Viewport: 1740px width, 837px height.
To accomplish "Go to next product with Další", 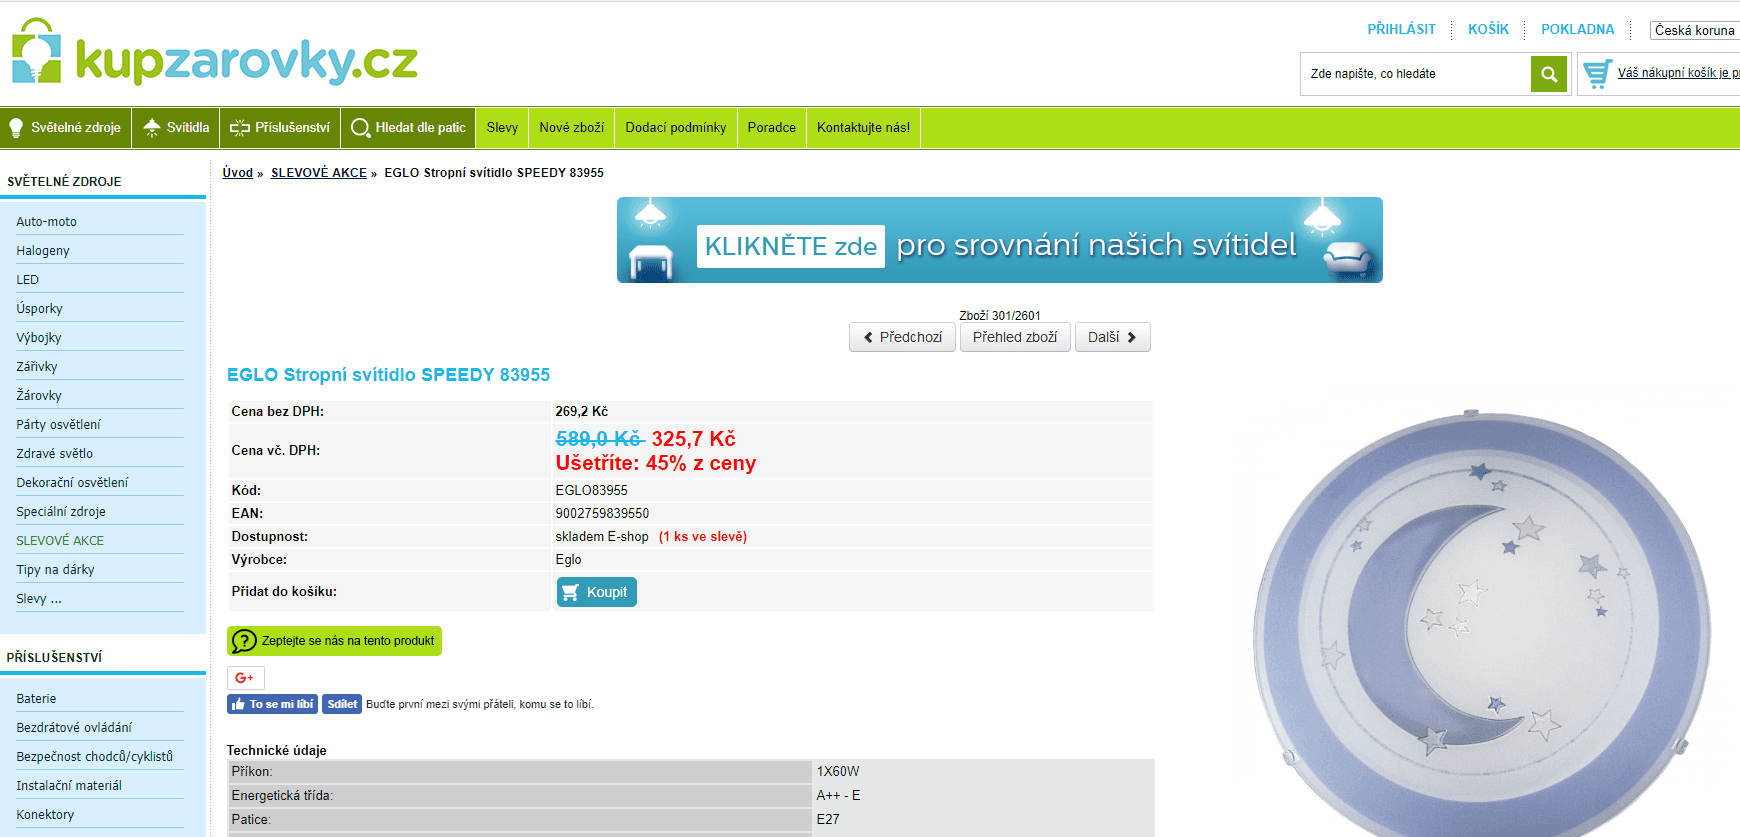I will [x=1112, y=337].
